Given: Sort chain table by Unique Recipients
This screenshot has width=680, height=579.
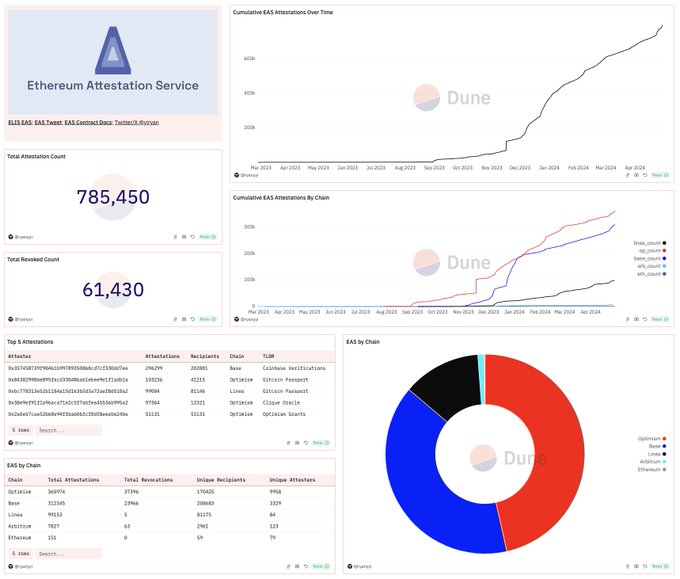Looking at the screenshot, I should (221, 480).
